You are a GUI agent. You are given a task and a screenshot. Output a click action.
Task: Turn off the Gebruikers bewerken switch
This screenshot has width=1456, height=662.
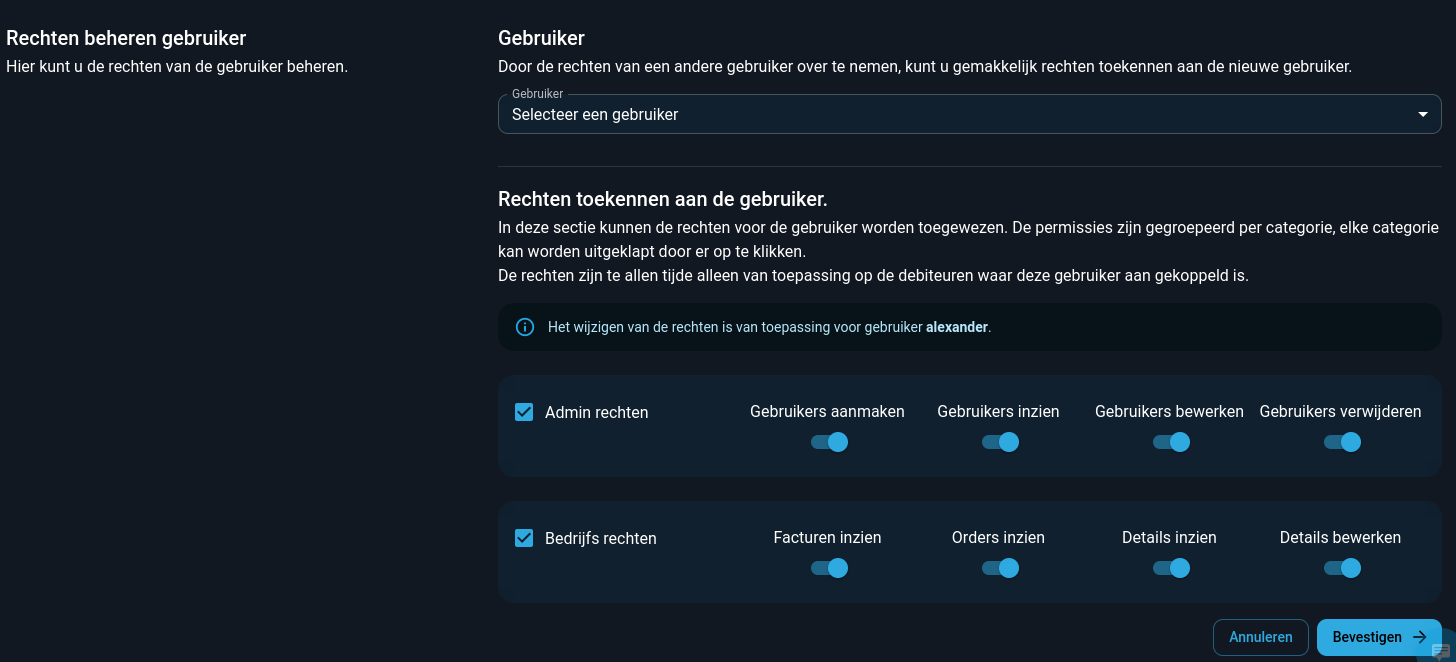(1171, 442)
